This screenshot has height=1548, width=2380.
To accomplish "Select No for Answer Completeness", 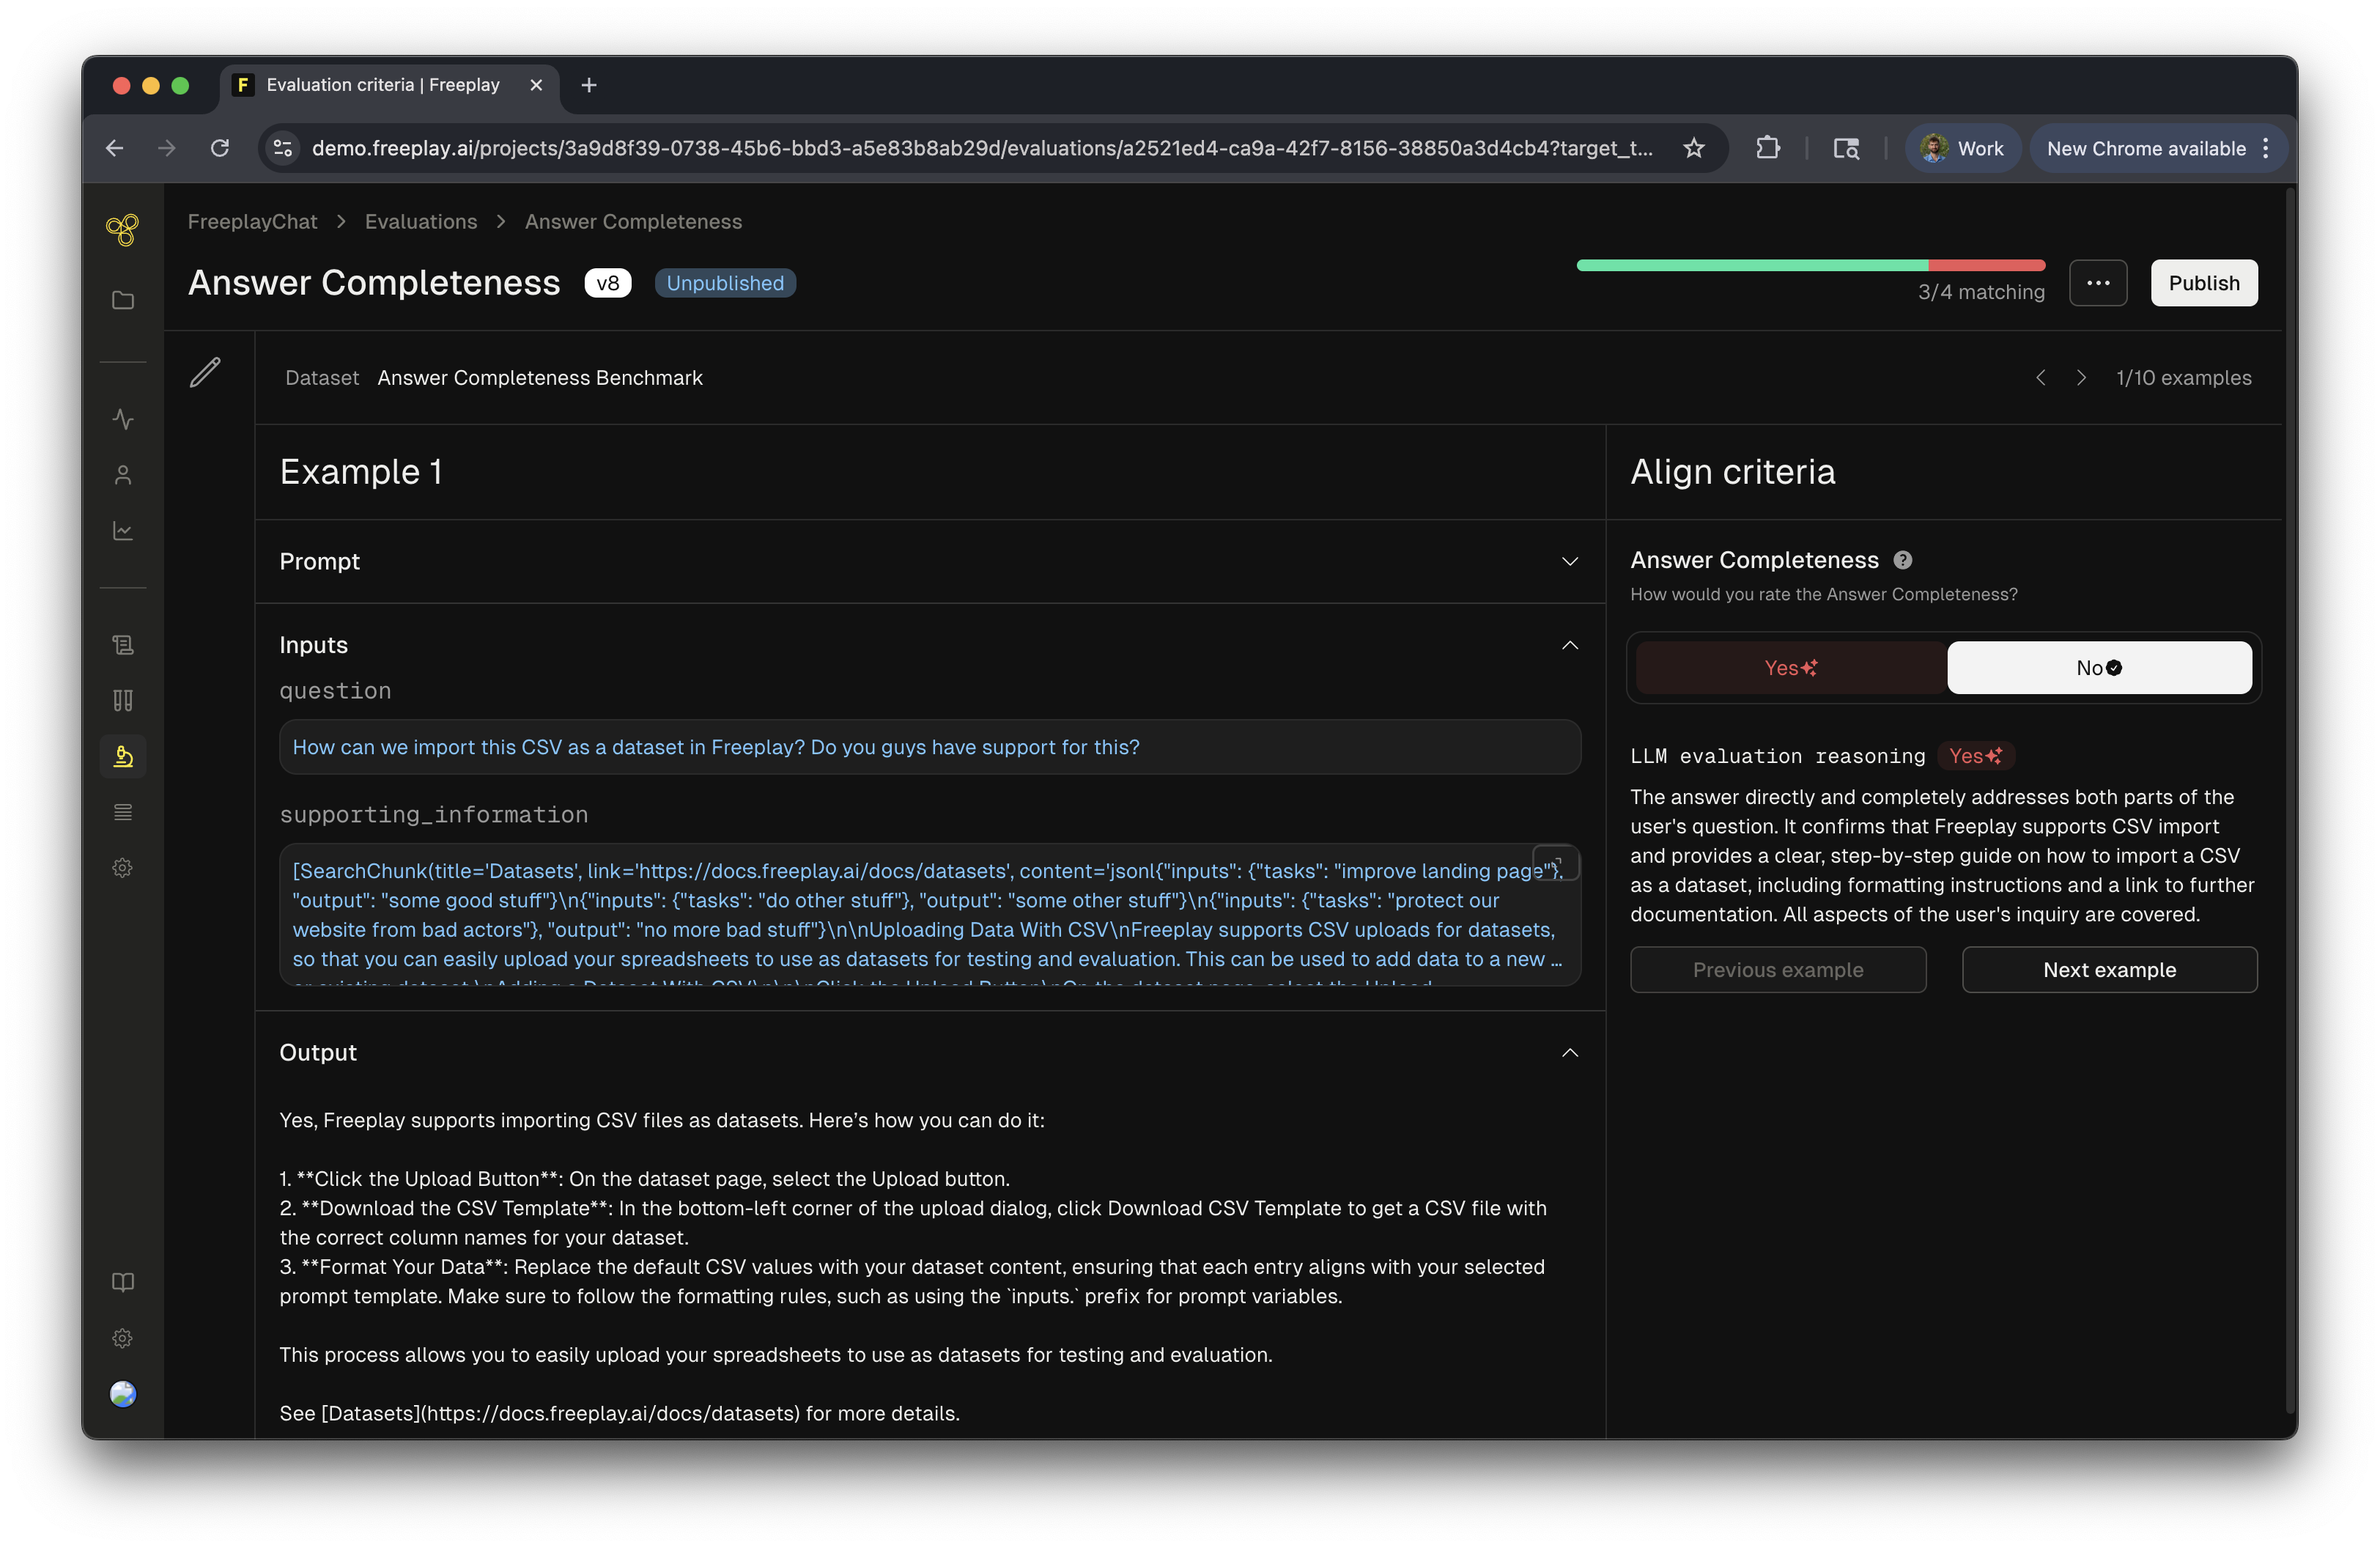I will [2098, 668].
